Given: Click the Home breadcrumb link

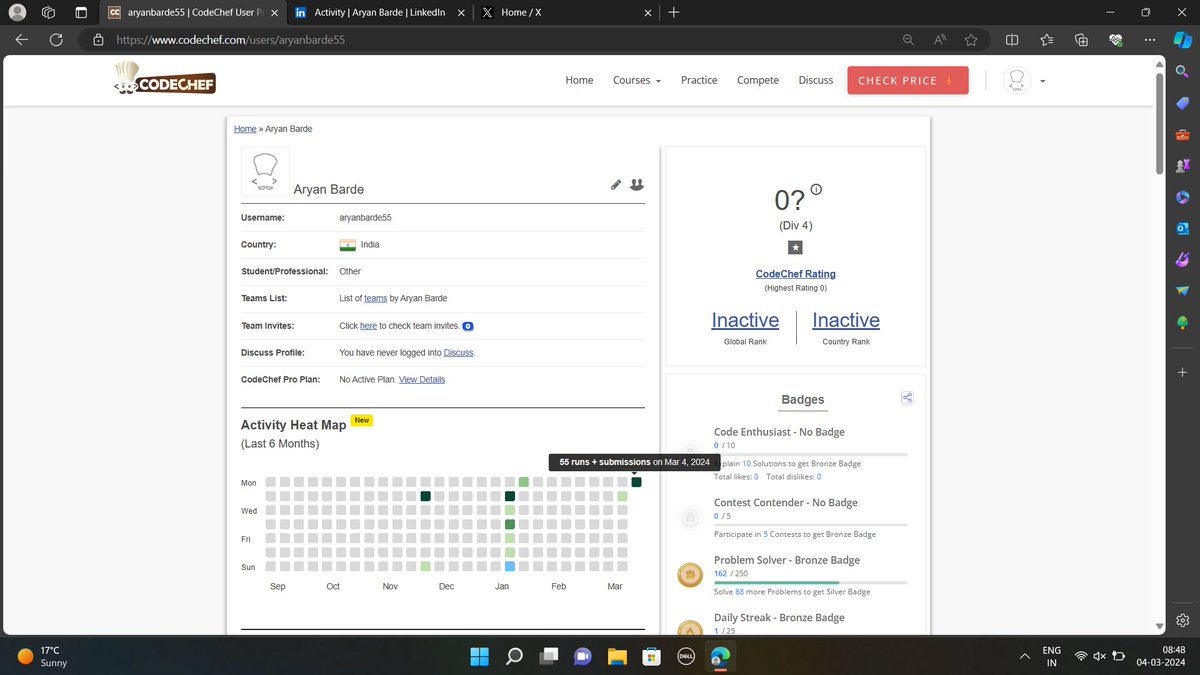Looking at the screenshot, I should [245, 129].
